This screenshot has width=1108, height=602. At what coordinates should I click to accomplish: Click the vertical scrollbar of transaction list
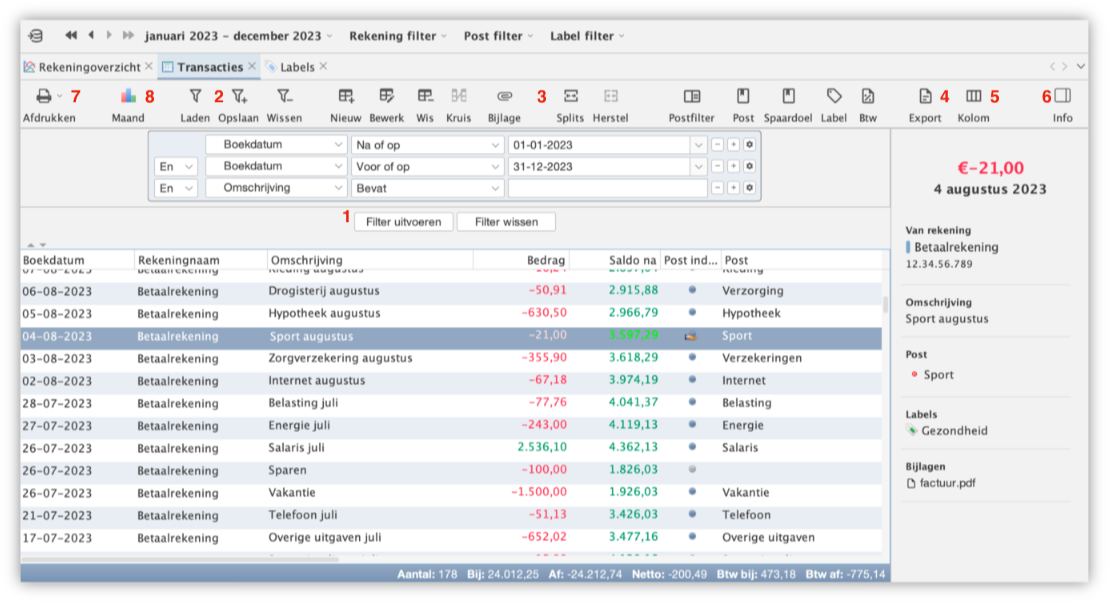point(885,304)
